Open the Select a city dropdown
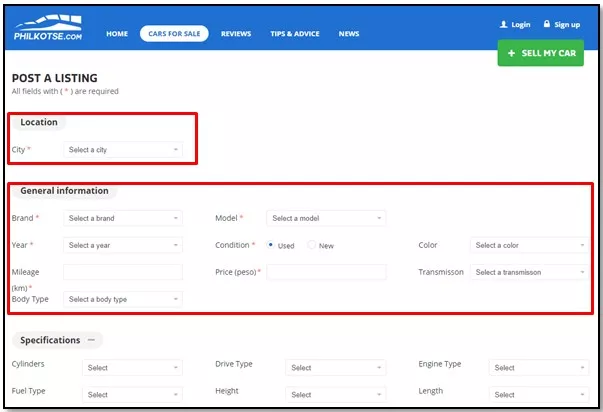Viewport: 603px width, 412px height. [123, 150]
